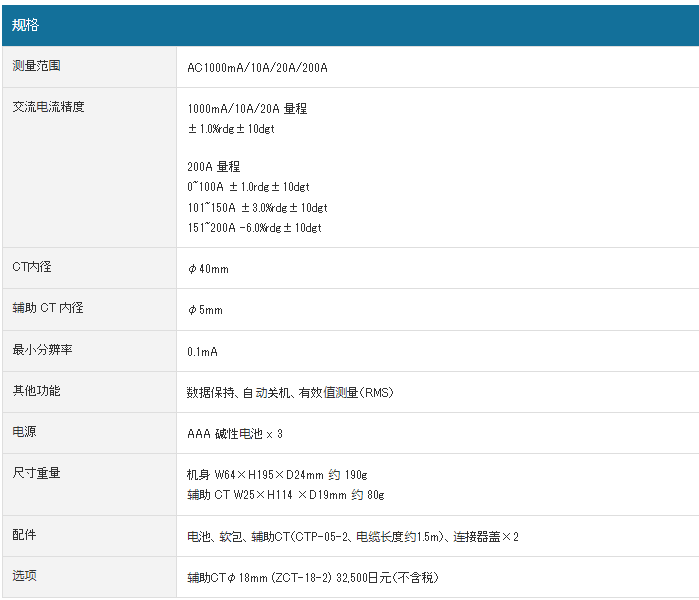Click the ZCT-18-2 option price text
This screenshot has width=699, height=600.
312,578
